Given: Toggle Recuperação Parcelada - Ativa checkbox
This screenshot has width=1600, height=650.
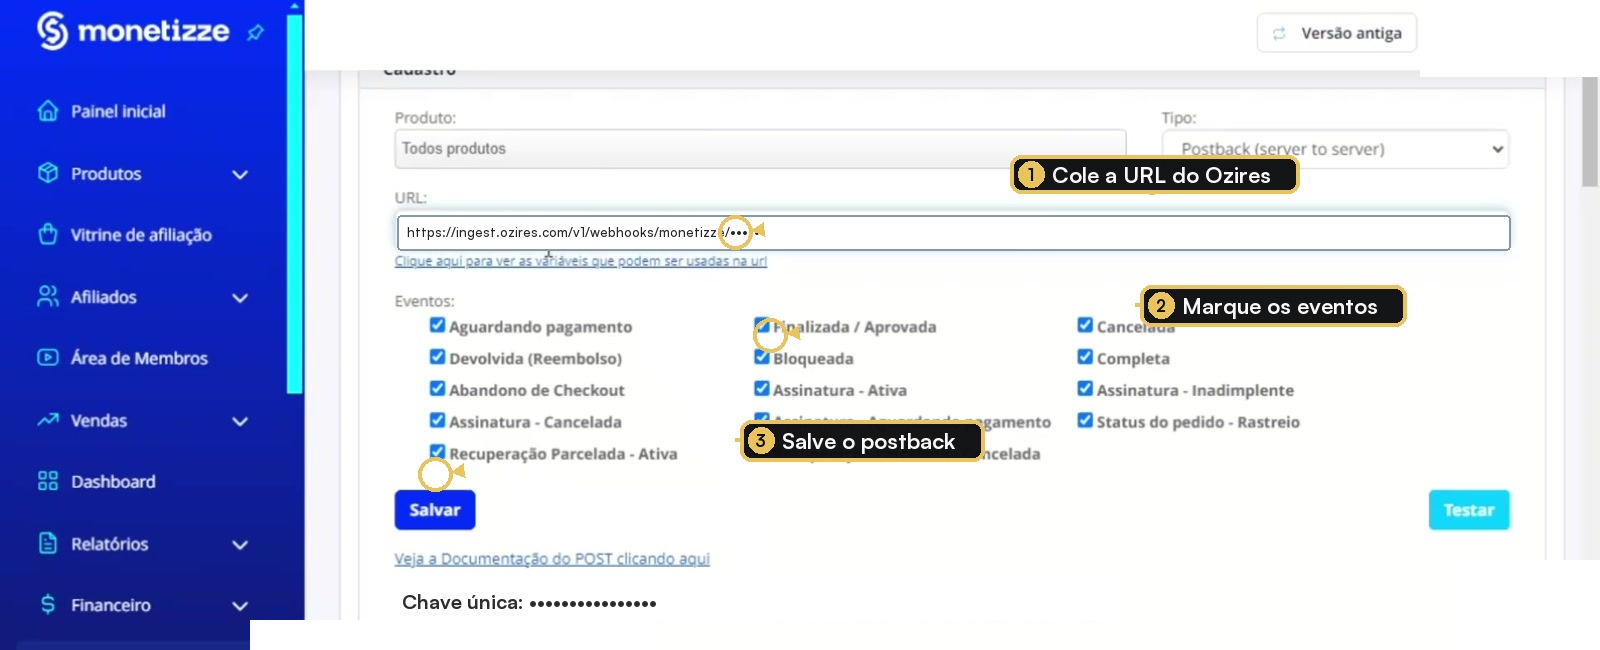Looking at the screenshot, I should point(437,452).
